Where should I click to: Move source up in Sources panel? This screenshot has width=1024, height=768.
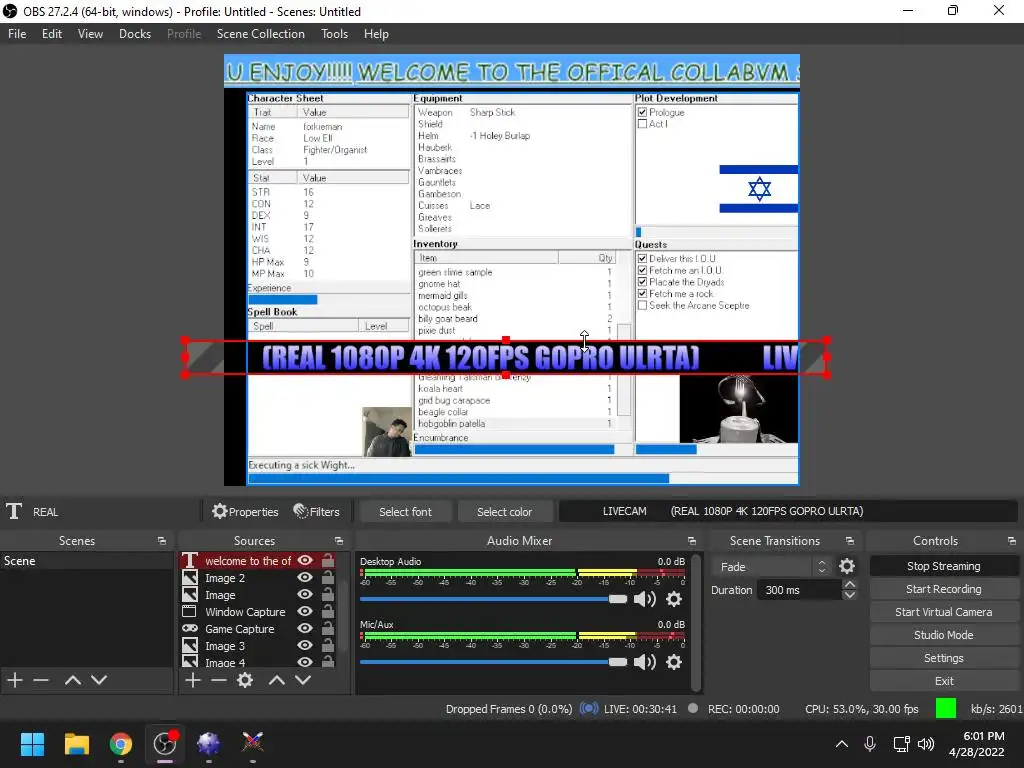coord(277,680)
